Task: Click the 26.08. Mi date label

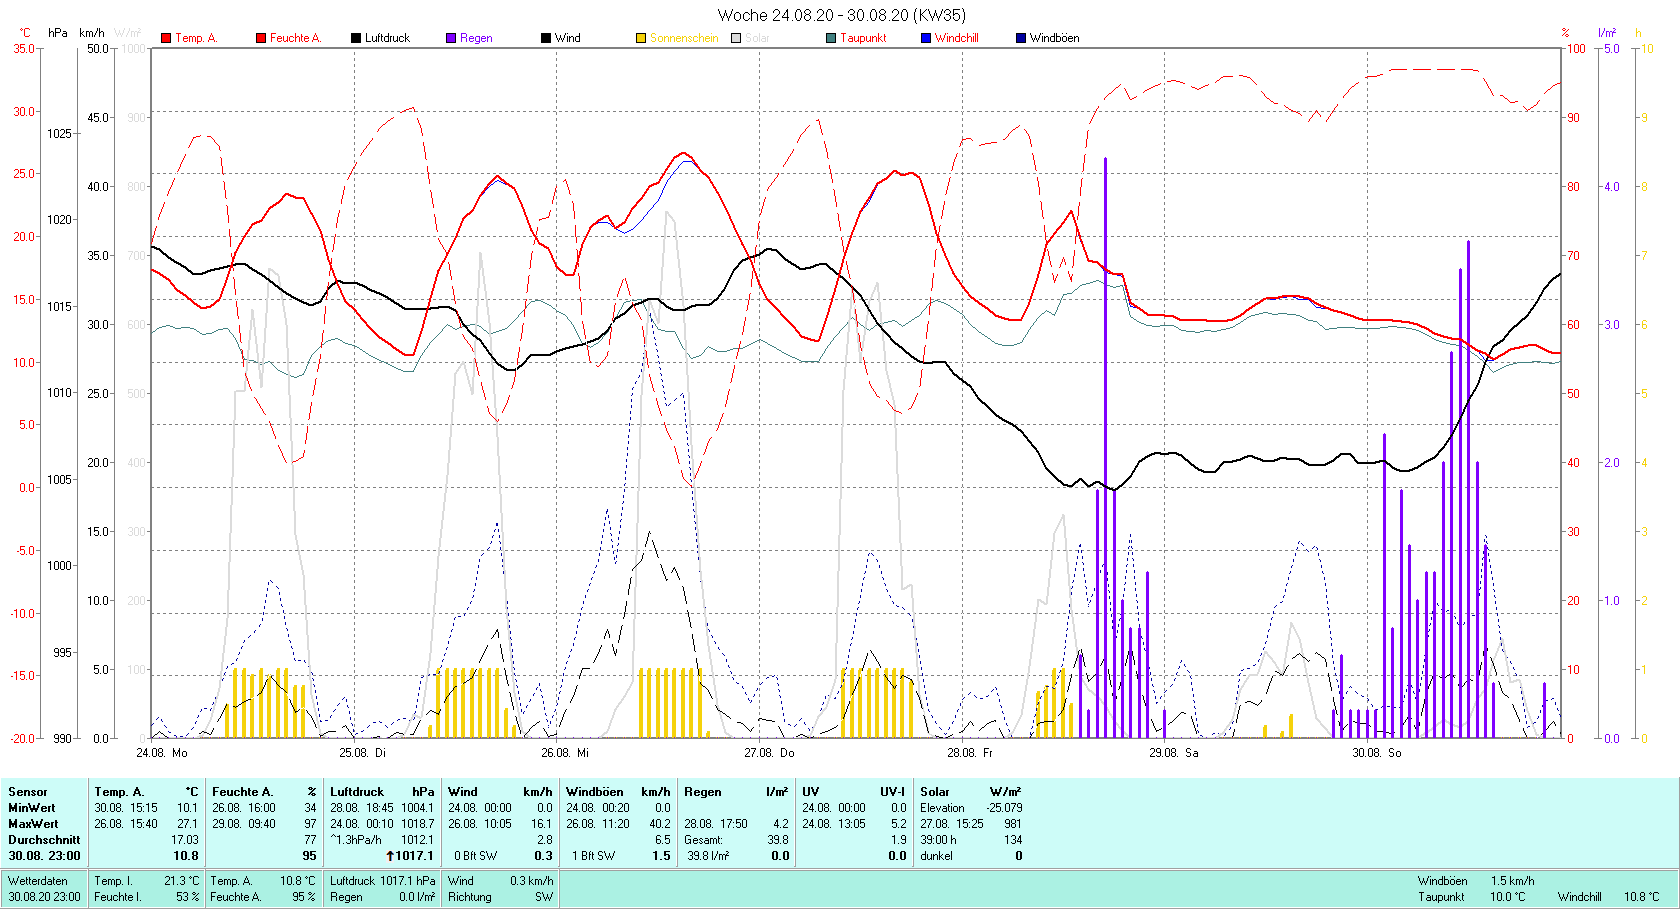Action: point(565,753)
